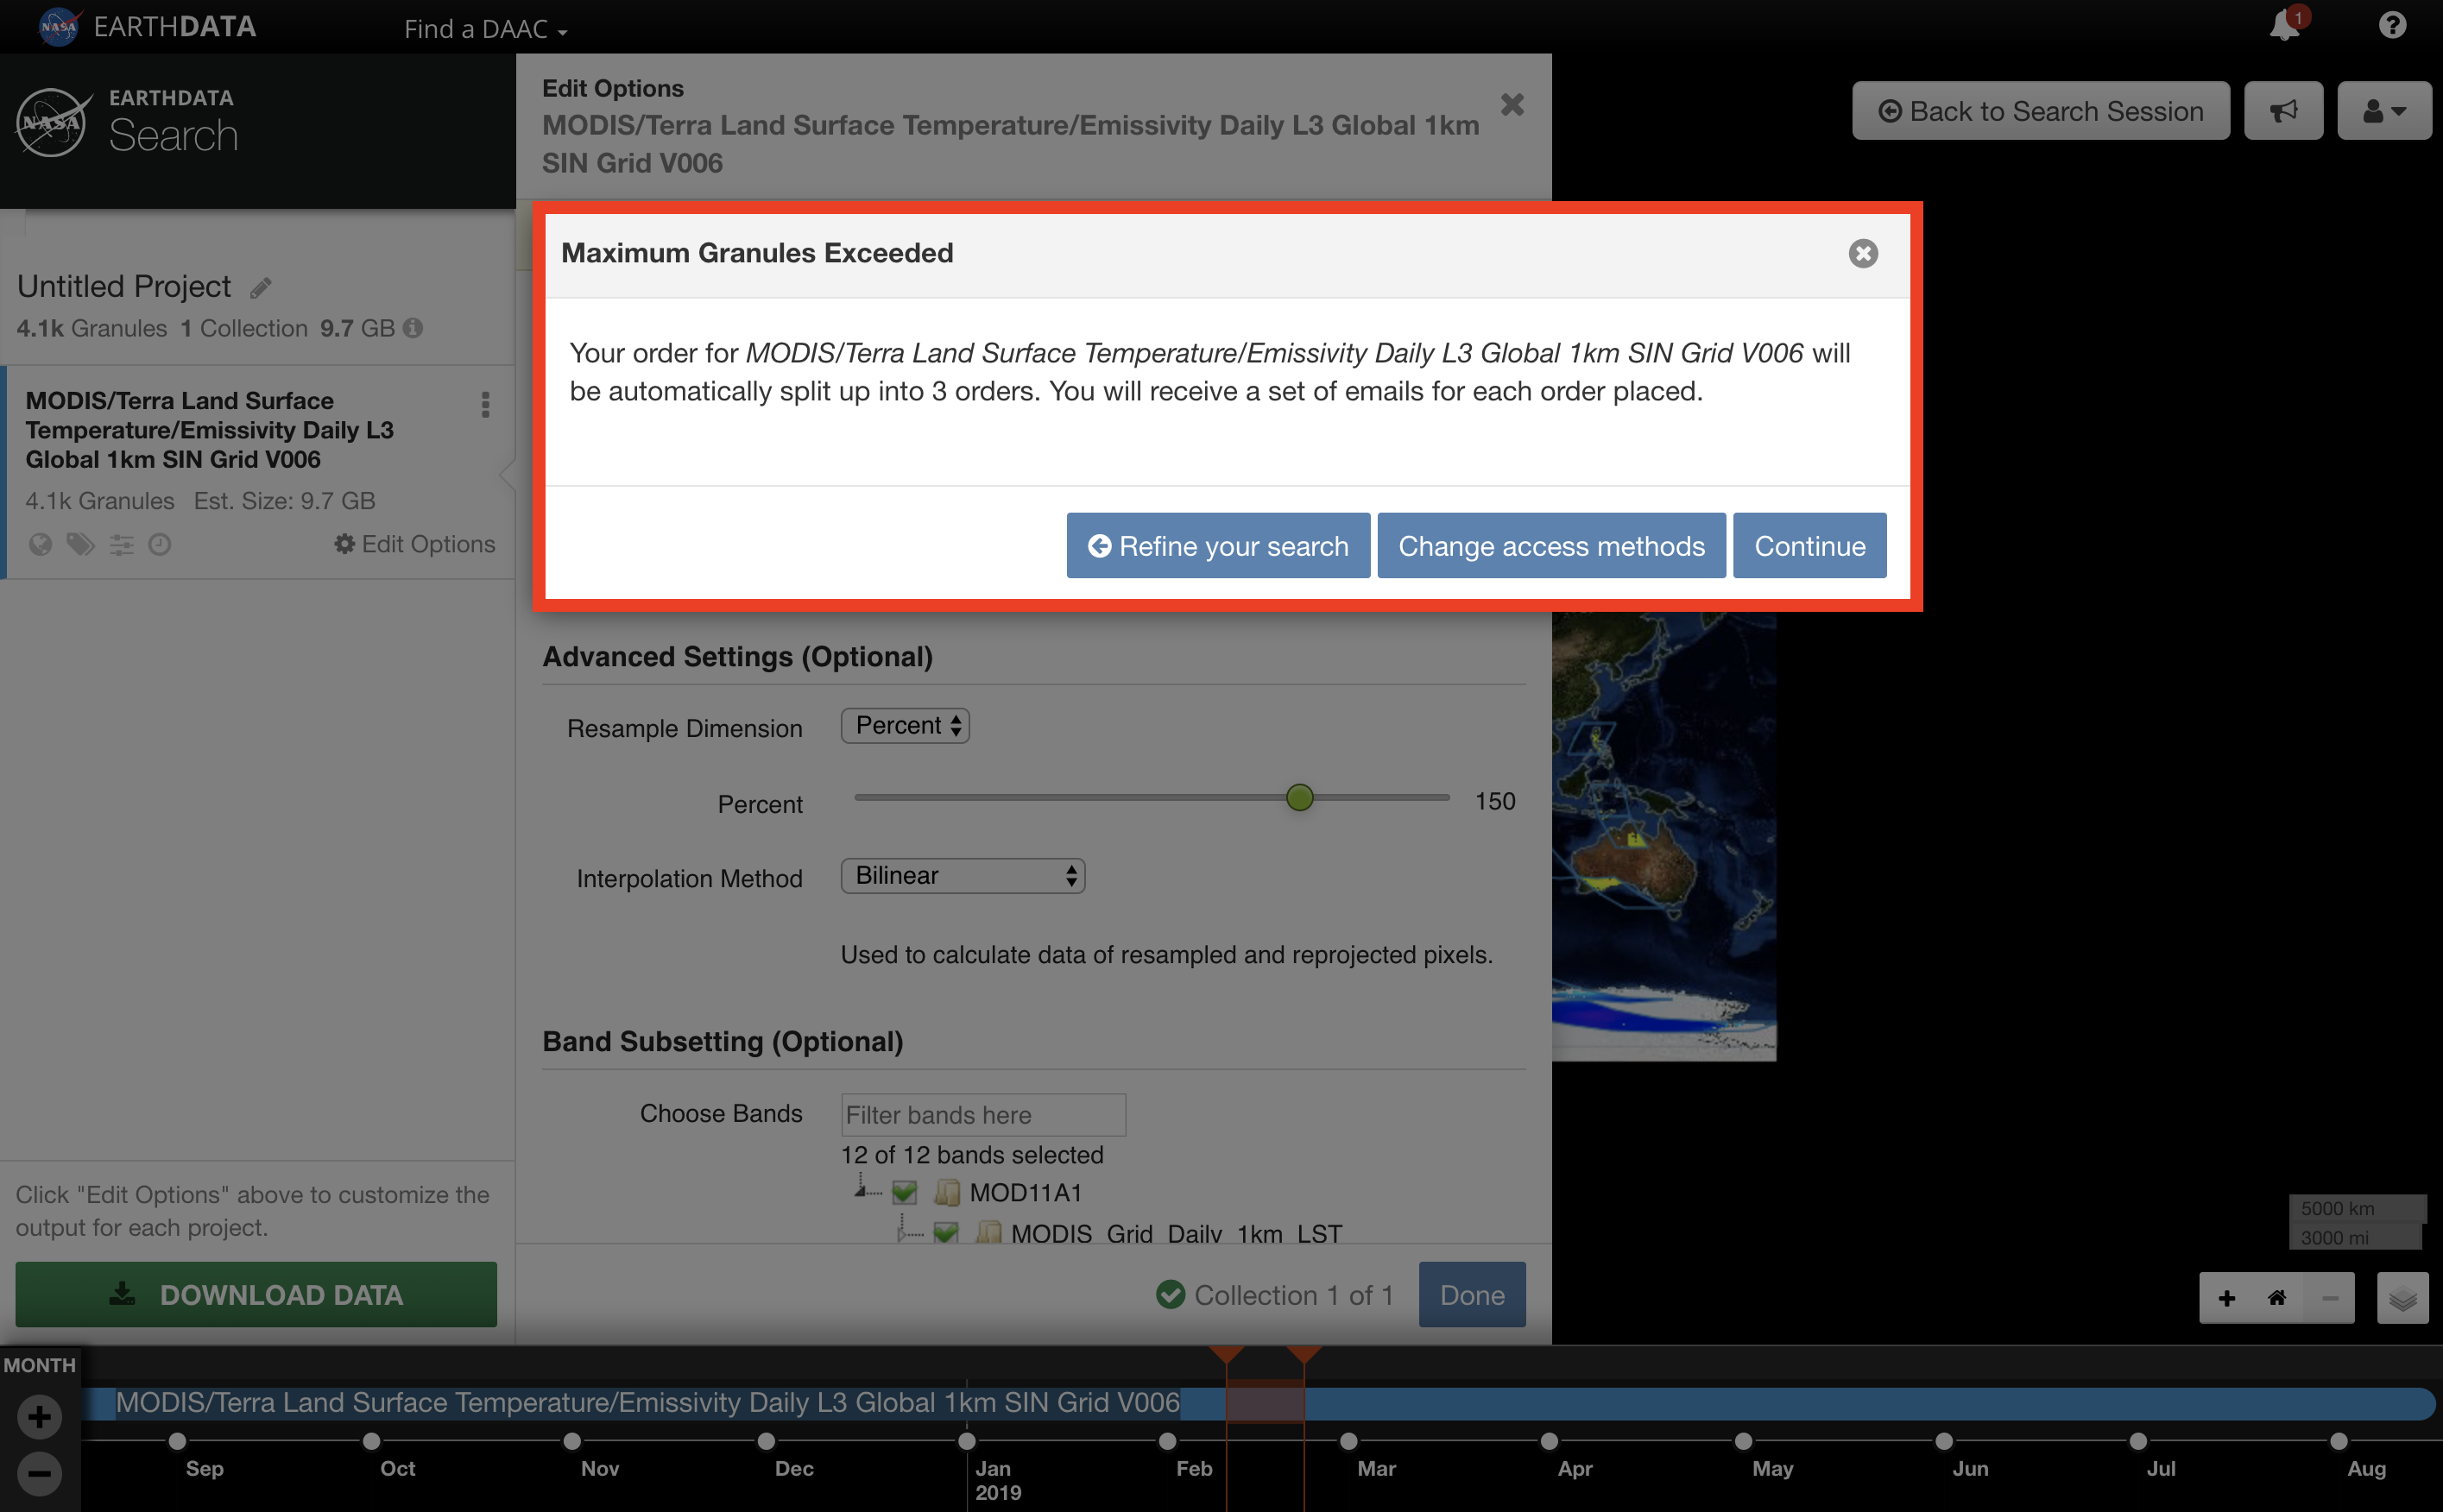The width and height of the screenshot is (2443, 1512).
Task: Continue with the split order
Action: coord(1809,546)
